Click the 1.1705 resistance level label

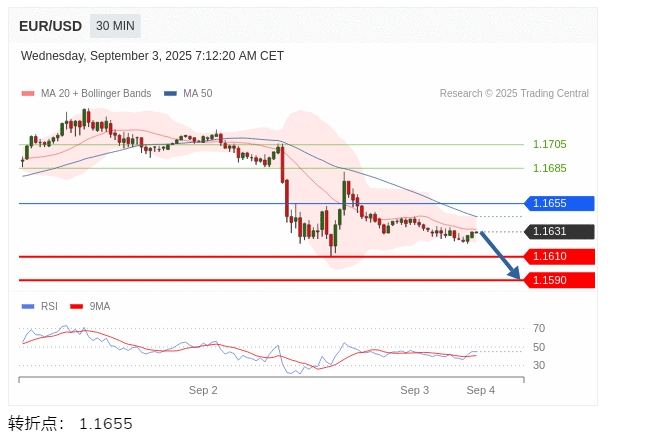coord(549,144)
